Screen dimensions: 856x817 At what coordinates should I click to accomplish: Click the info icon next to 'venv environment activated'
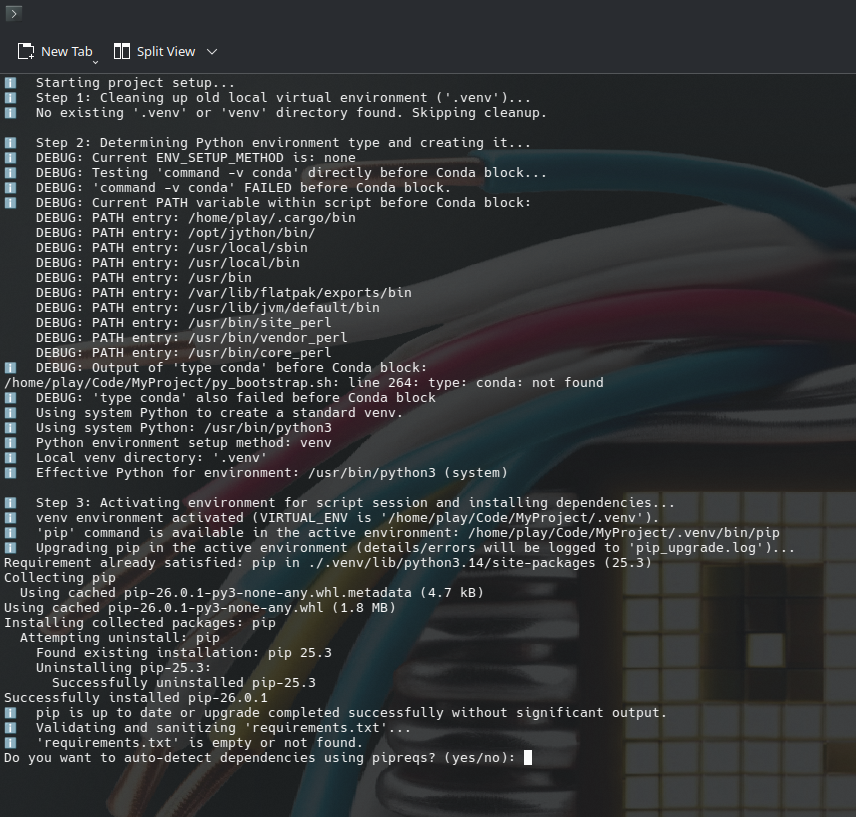pos(10,517)
